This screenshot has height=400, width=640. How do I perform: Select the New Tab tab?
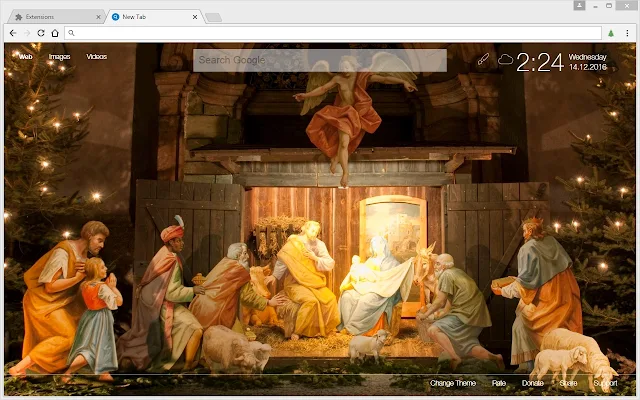coord(155,17)
